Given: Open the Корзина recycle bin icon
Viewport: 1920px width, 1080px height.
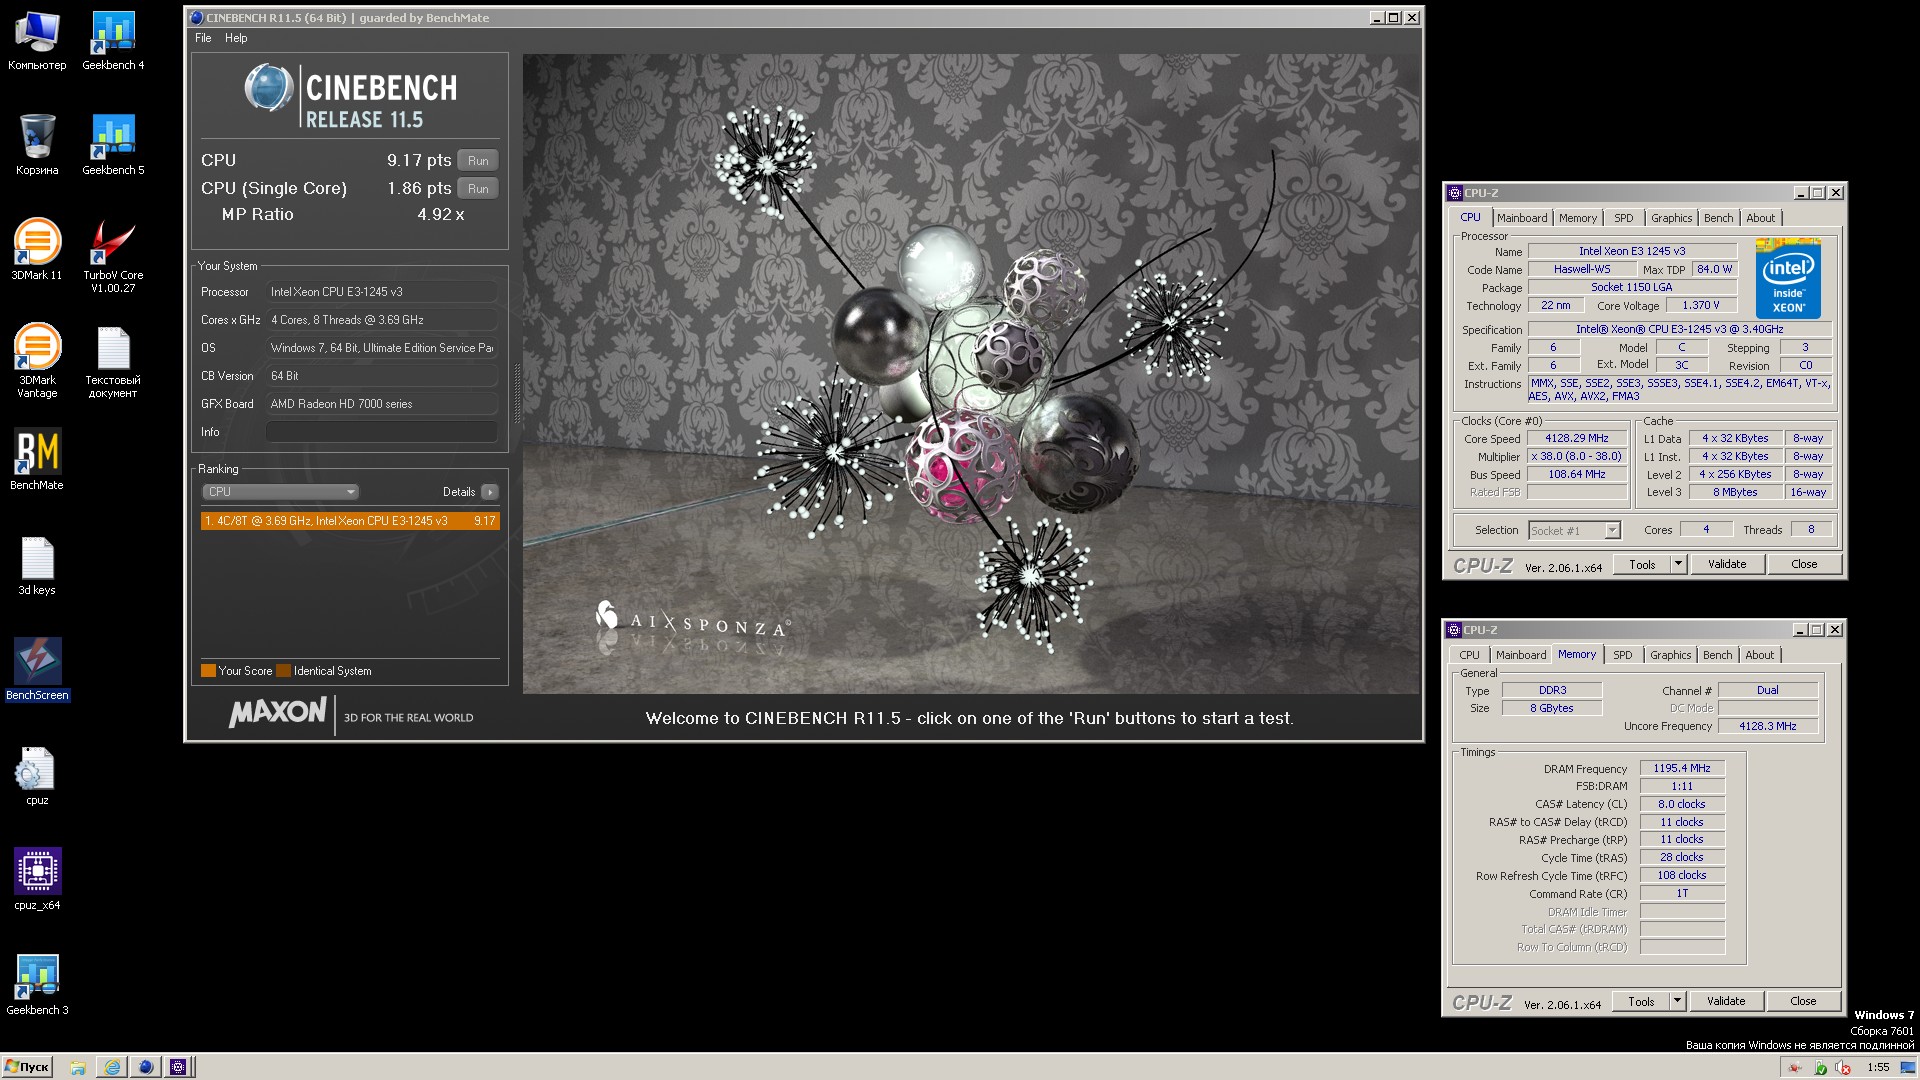Looking at the screenshot, I should [x=37, y=145].
